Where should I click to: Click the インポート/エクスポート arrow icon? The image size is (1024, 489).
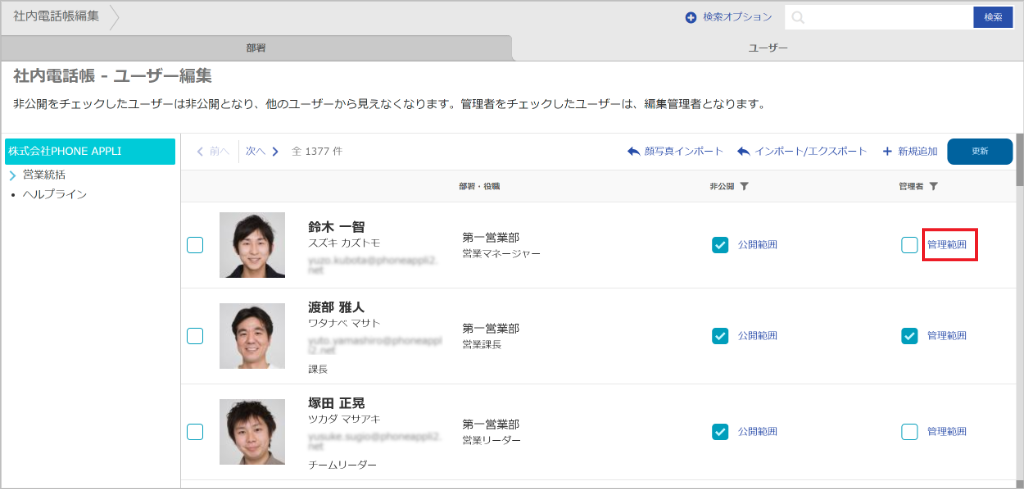pos(743,151)
